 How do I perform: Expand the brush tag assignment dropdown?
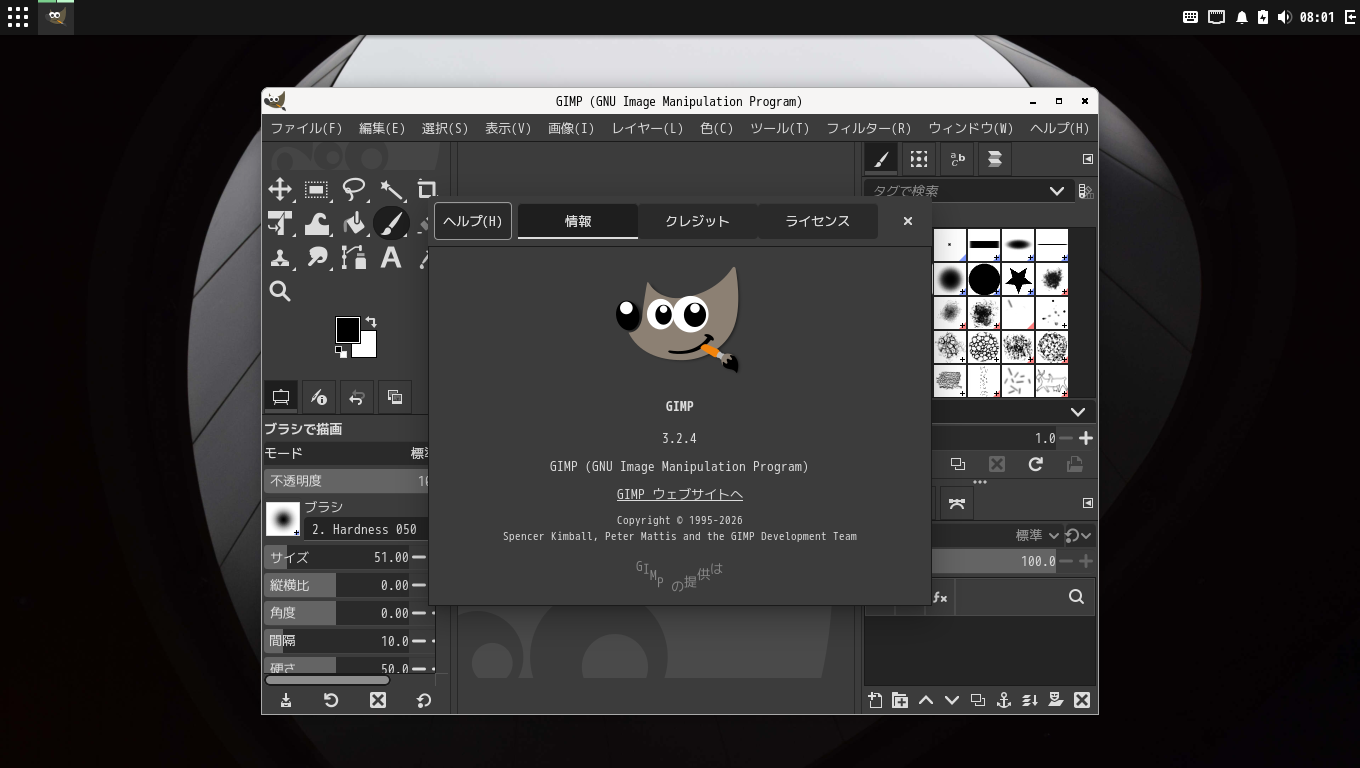(x=1077, y=412)
